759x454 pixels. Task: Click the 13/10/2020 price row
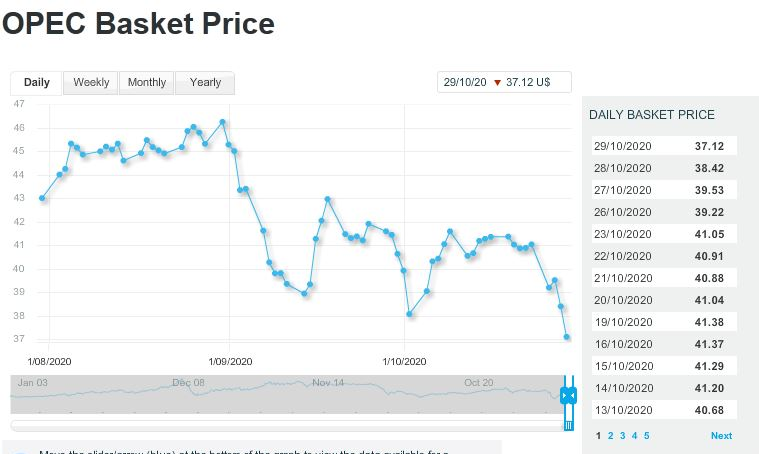663,410
